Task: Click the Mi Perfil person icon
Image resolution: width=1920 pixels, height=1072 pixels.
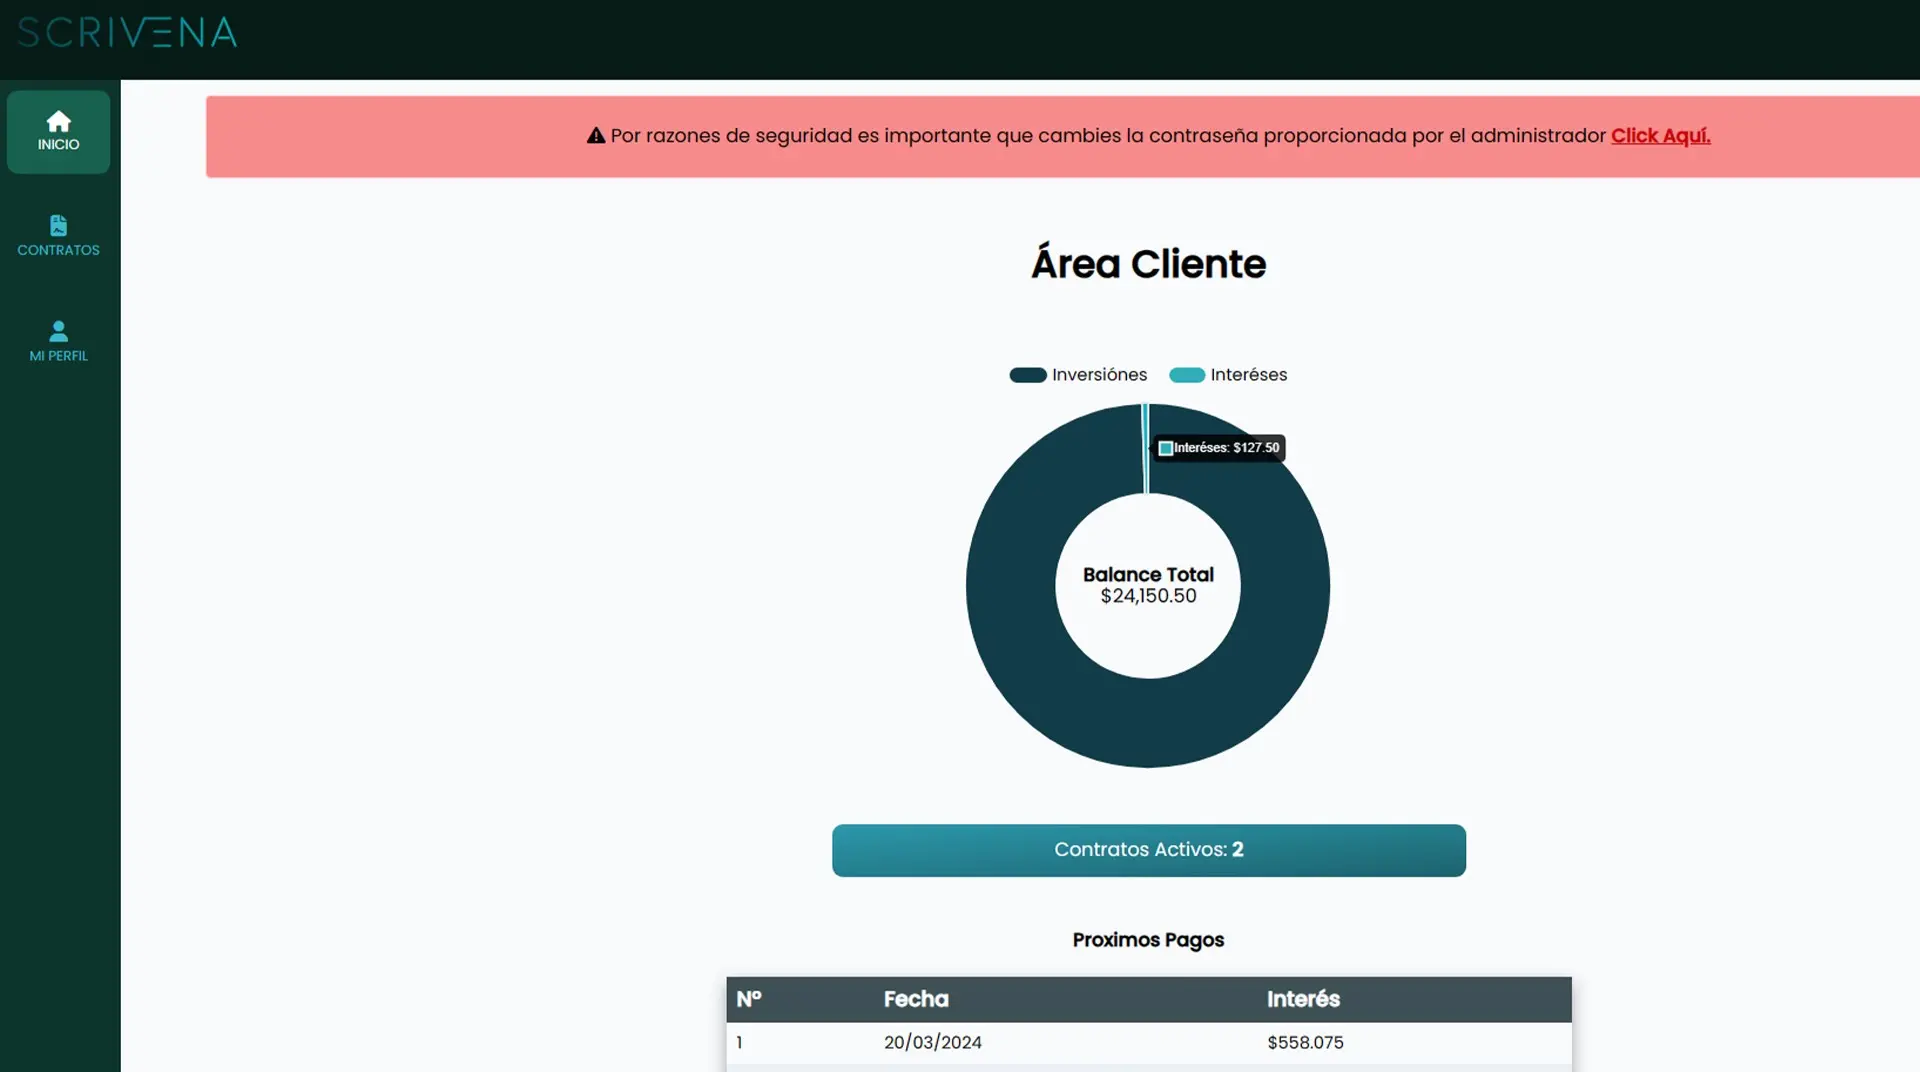Action: (58, 331)
